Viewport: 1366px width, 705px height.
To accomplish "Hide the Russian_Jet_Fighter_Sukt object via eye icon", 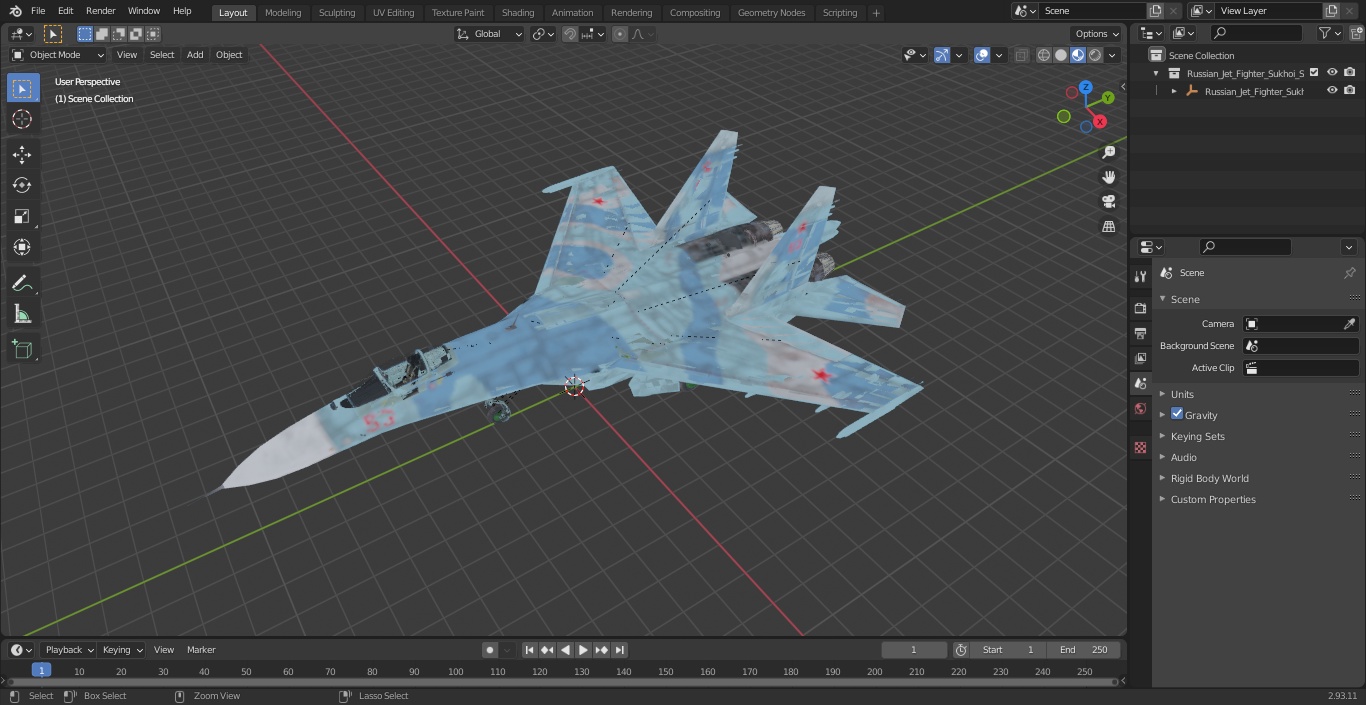I will pos(1332,90).
